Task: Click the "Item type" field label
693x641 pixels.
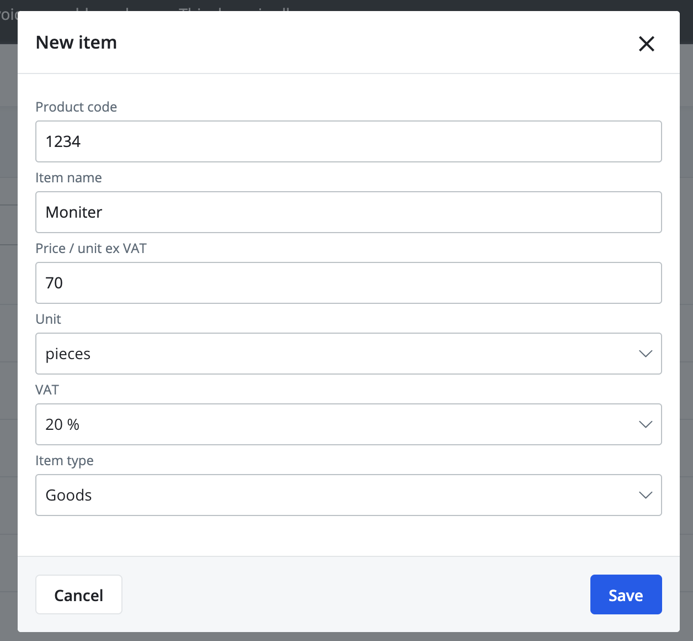Action: (x=64, y=461)
